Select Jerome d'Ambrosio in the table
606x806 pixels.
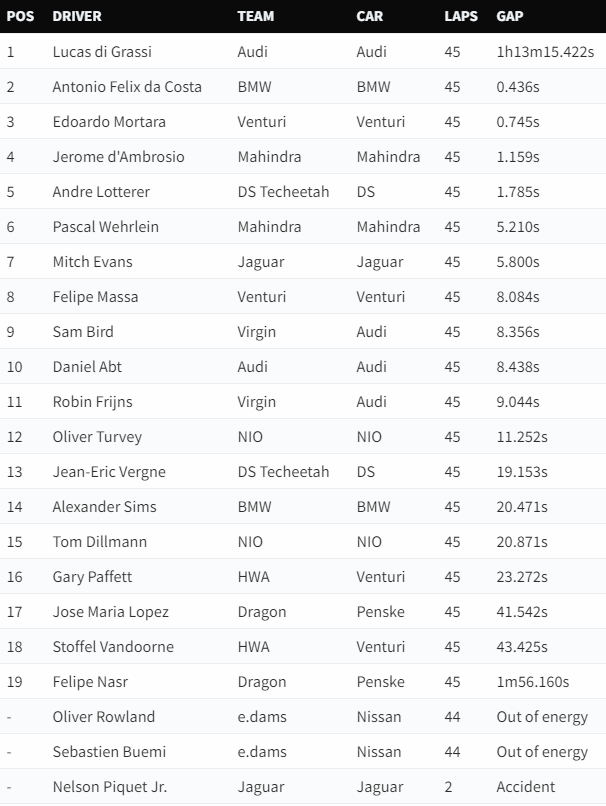click(118, 156)
